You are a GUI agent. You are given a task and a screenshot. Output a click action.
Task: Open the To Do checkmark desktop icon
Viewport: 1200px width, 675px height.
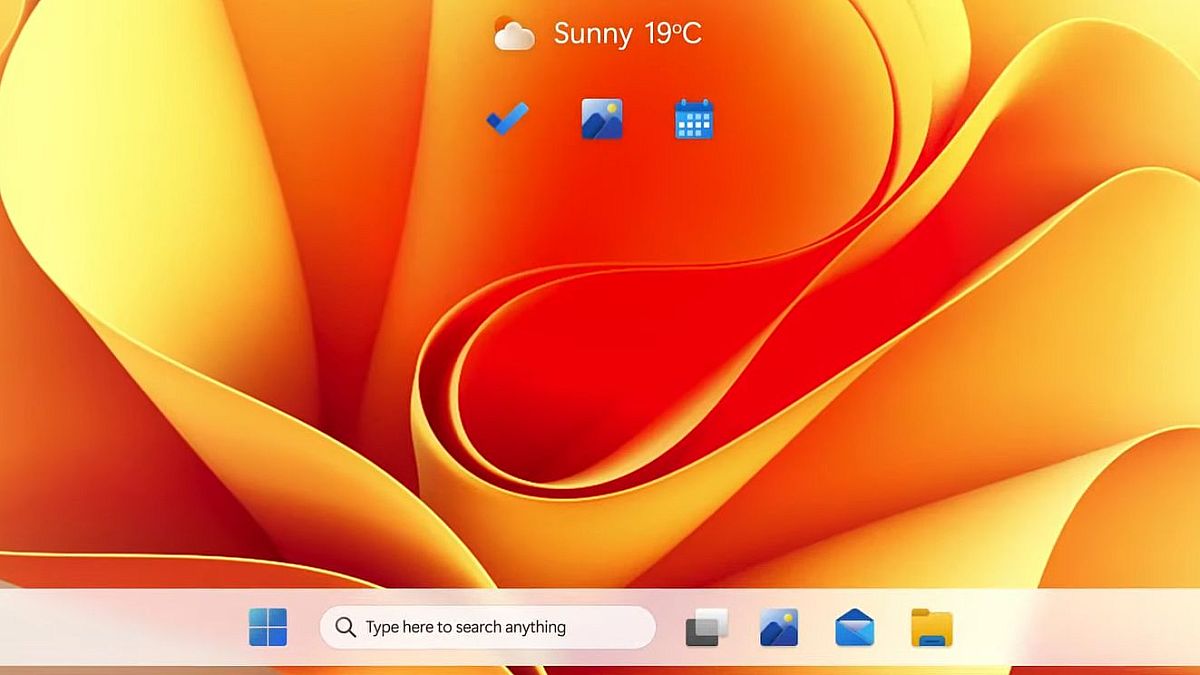[x=508, y=119]
